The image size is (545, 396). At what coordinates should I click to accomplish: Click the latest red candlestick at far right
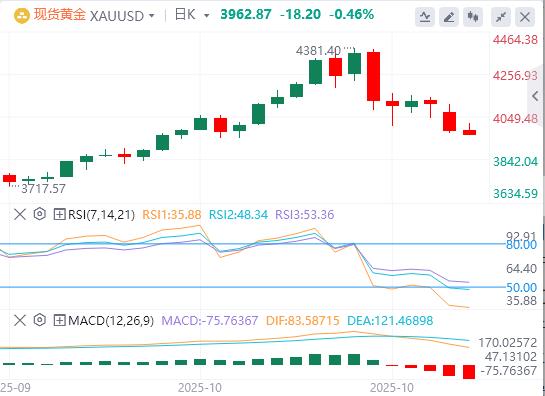point(470,132)
